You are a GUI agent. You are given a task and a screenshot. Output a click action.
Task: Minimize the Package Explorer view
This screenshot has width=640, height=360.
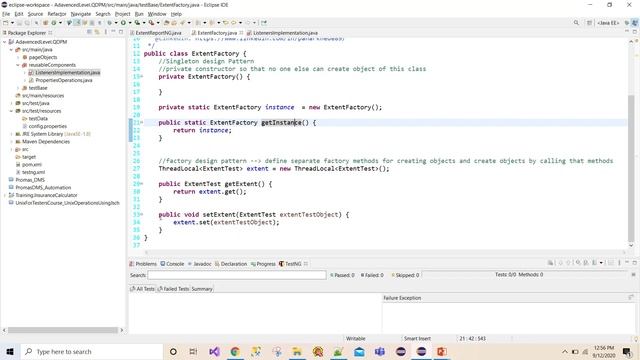[113, 32]
